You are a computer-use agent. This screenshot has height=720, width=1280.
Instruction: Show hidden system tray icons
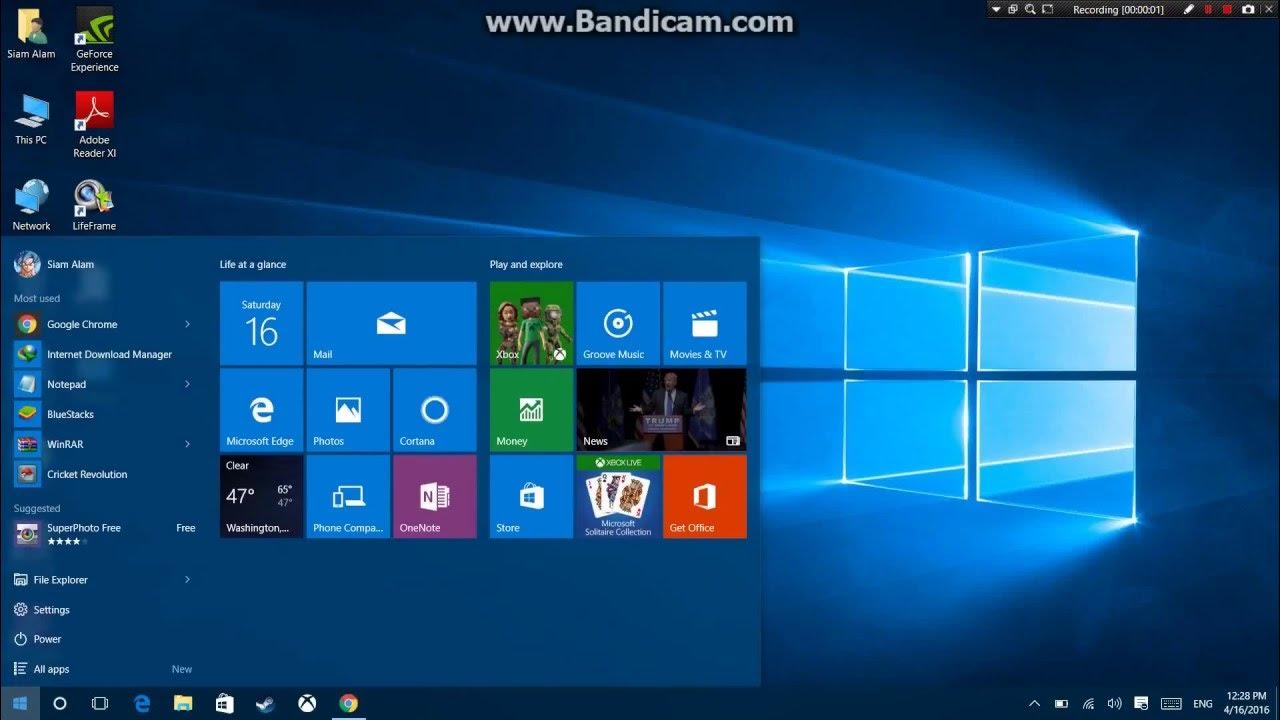1034,704
